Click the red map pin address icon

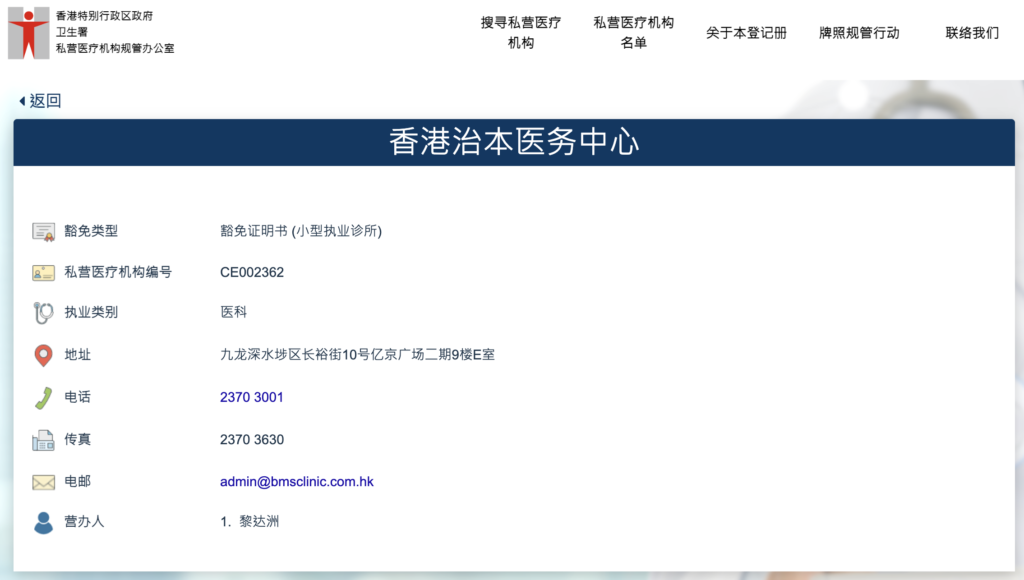pyautogui.click(x=43, y=355)
